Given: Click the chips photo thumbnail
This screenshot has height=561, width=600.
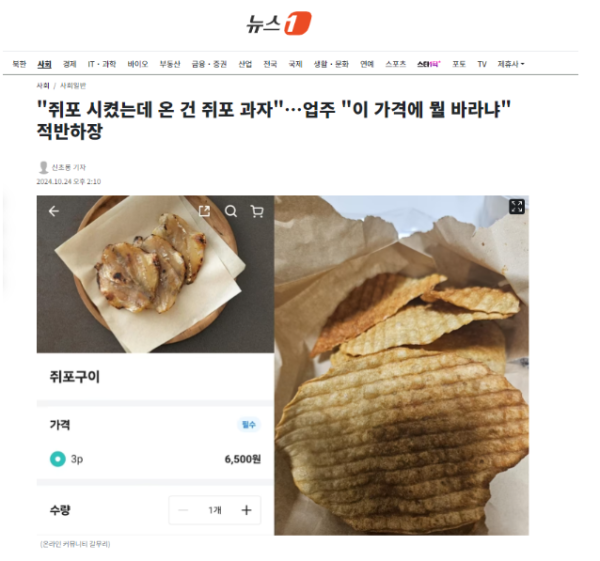Looking at the screenshot, I should pos(401,365).
